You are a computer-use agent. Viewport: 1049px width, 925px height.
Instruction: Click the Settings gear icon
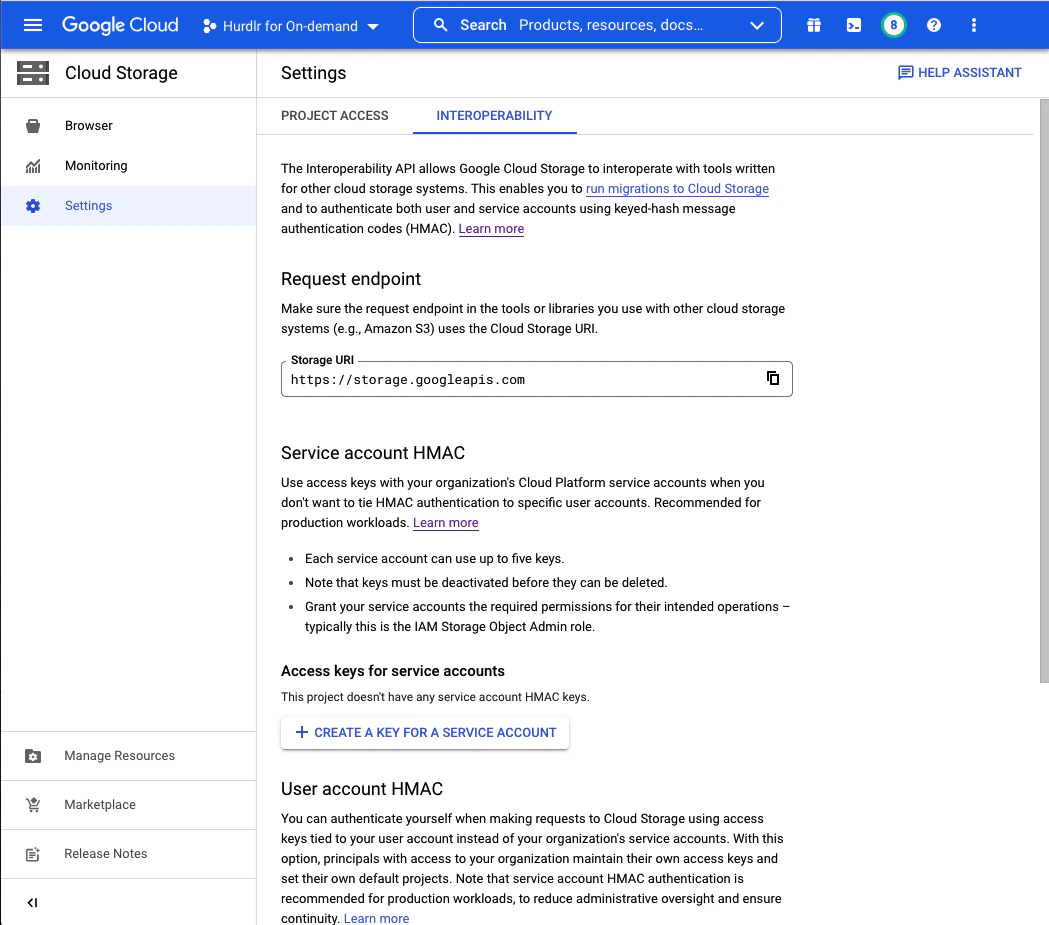[33, 206]
